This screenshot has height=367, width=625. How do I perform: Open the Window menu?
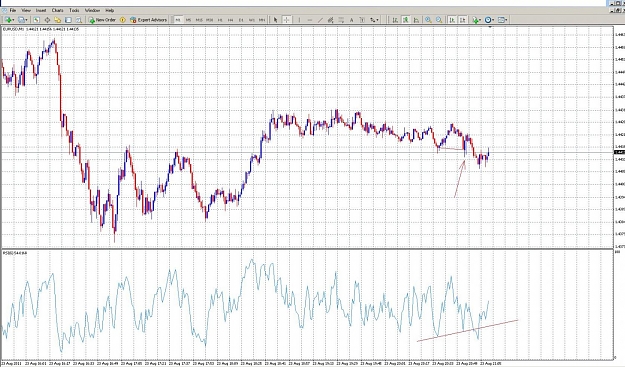(92, 10)
